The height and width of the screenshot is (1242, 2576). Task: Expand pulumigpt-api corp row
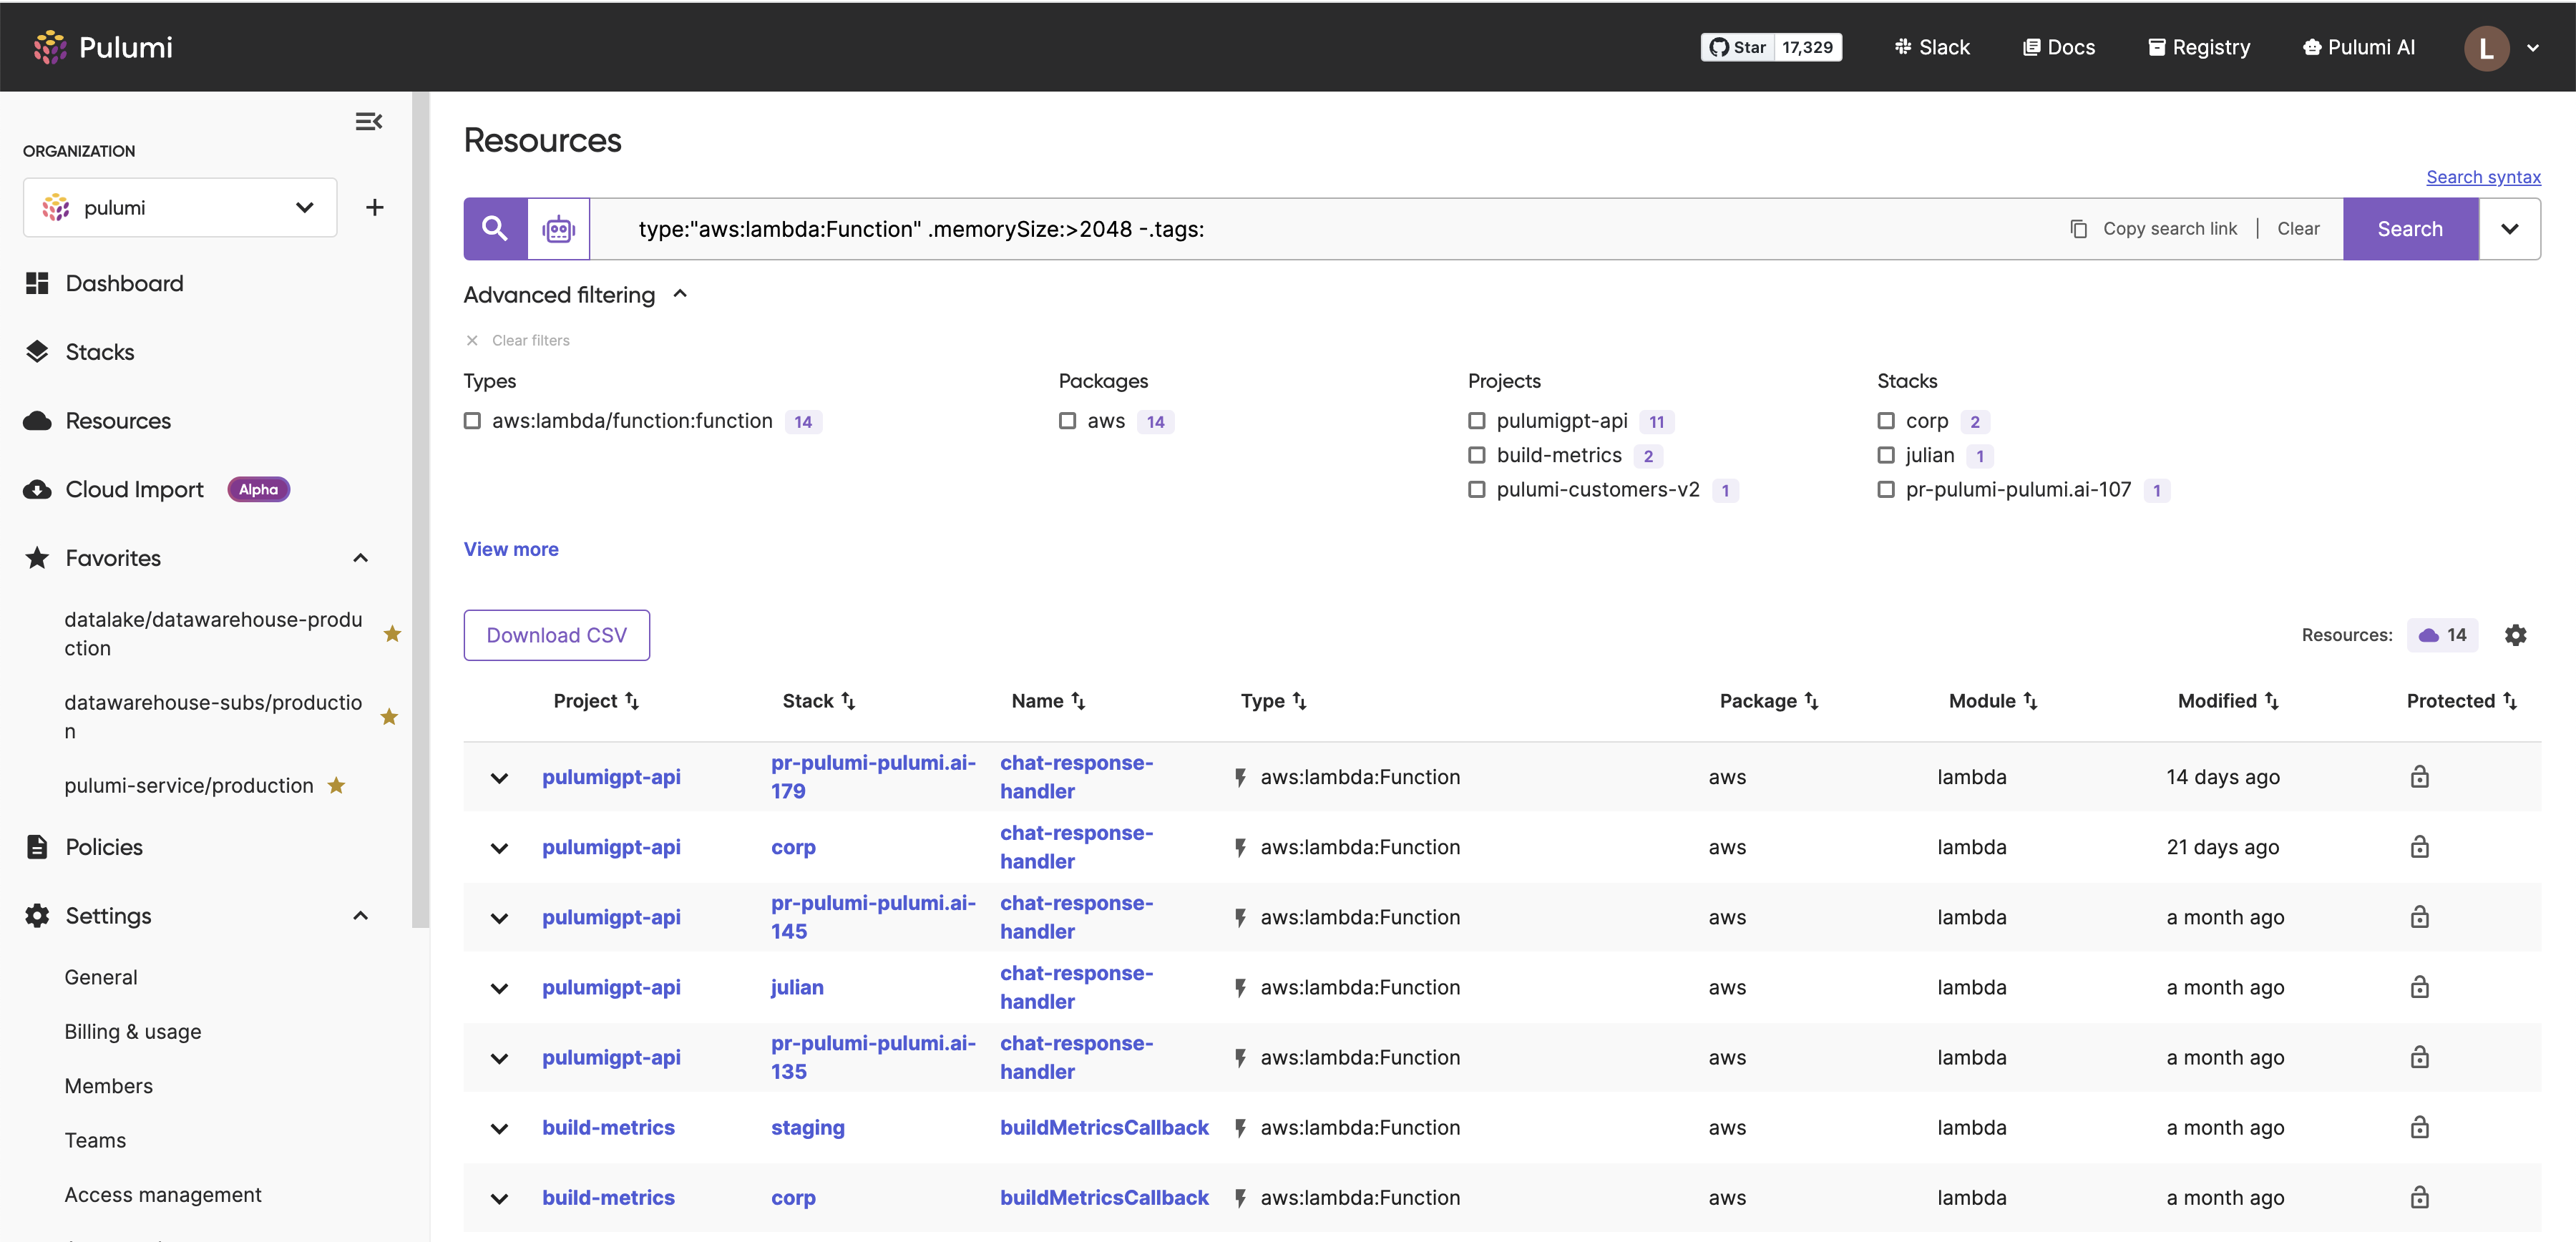point(499,848)
